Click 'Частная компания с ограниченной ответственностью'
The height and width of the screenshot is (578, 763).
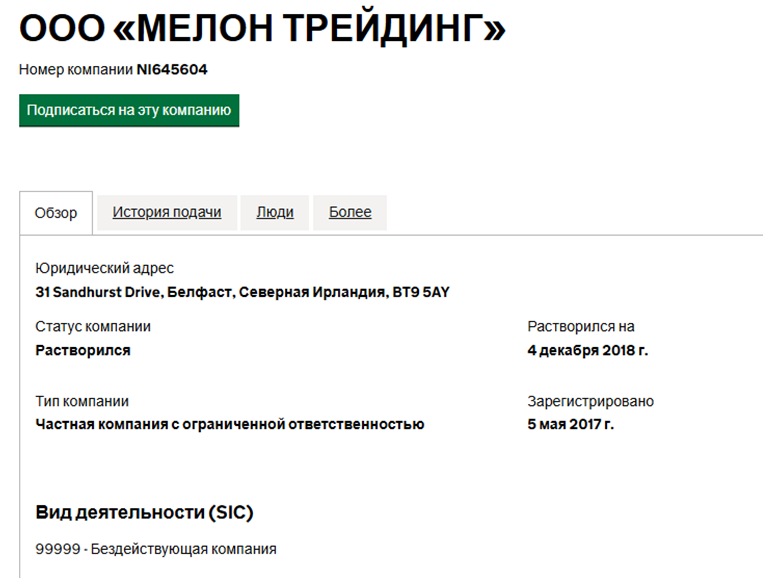coord(230,424)
